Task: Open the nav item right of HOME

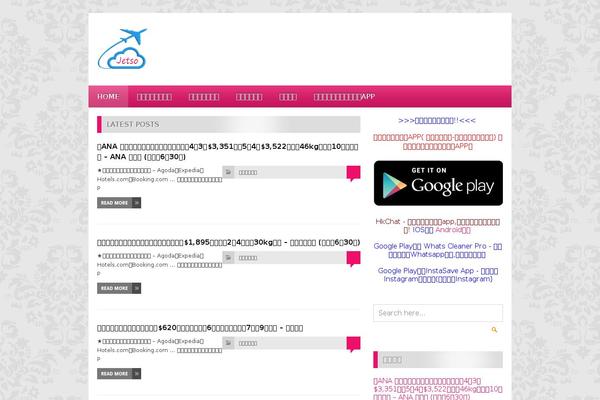Action: click(x=154, y=96)
